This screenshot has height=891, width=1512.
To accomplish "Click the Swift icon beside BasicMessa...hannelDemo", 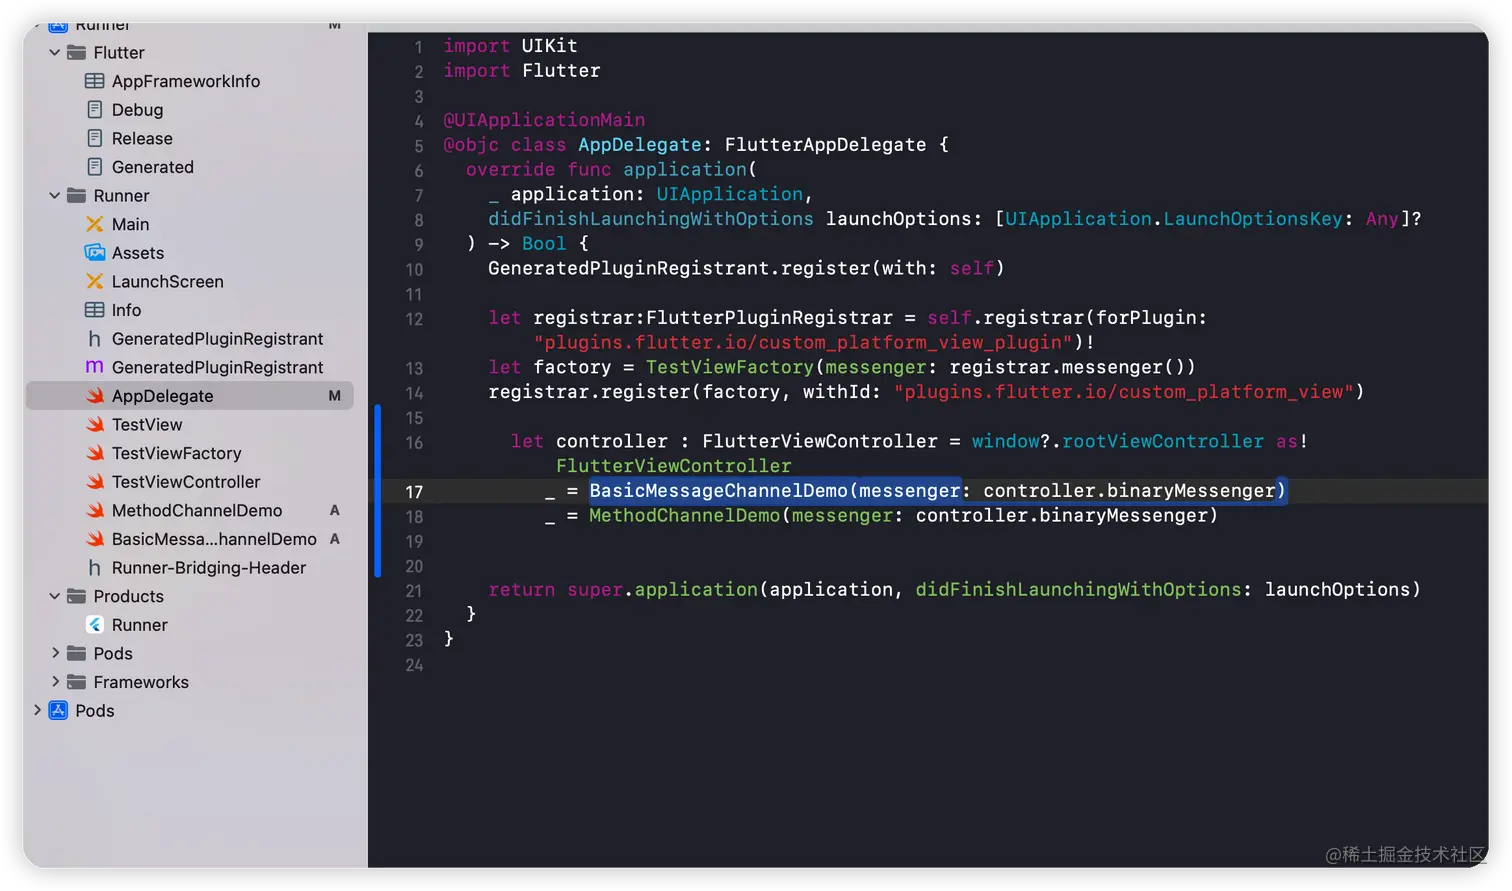I will 95,539.
